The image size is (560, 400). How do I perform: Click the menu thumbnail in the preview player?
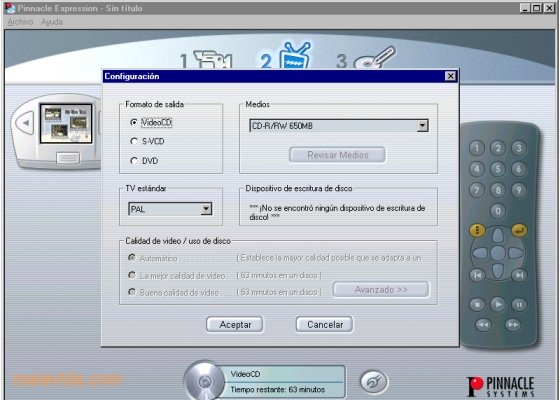[x=66, y=124]
